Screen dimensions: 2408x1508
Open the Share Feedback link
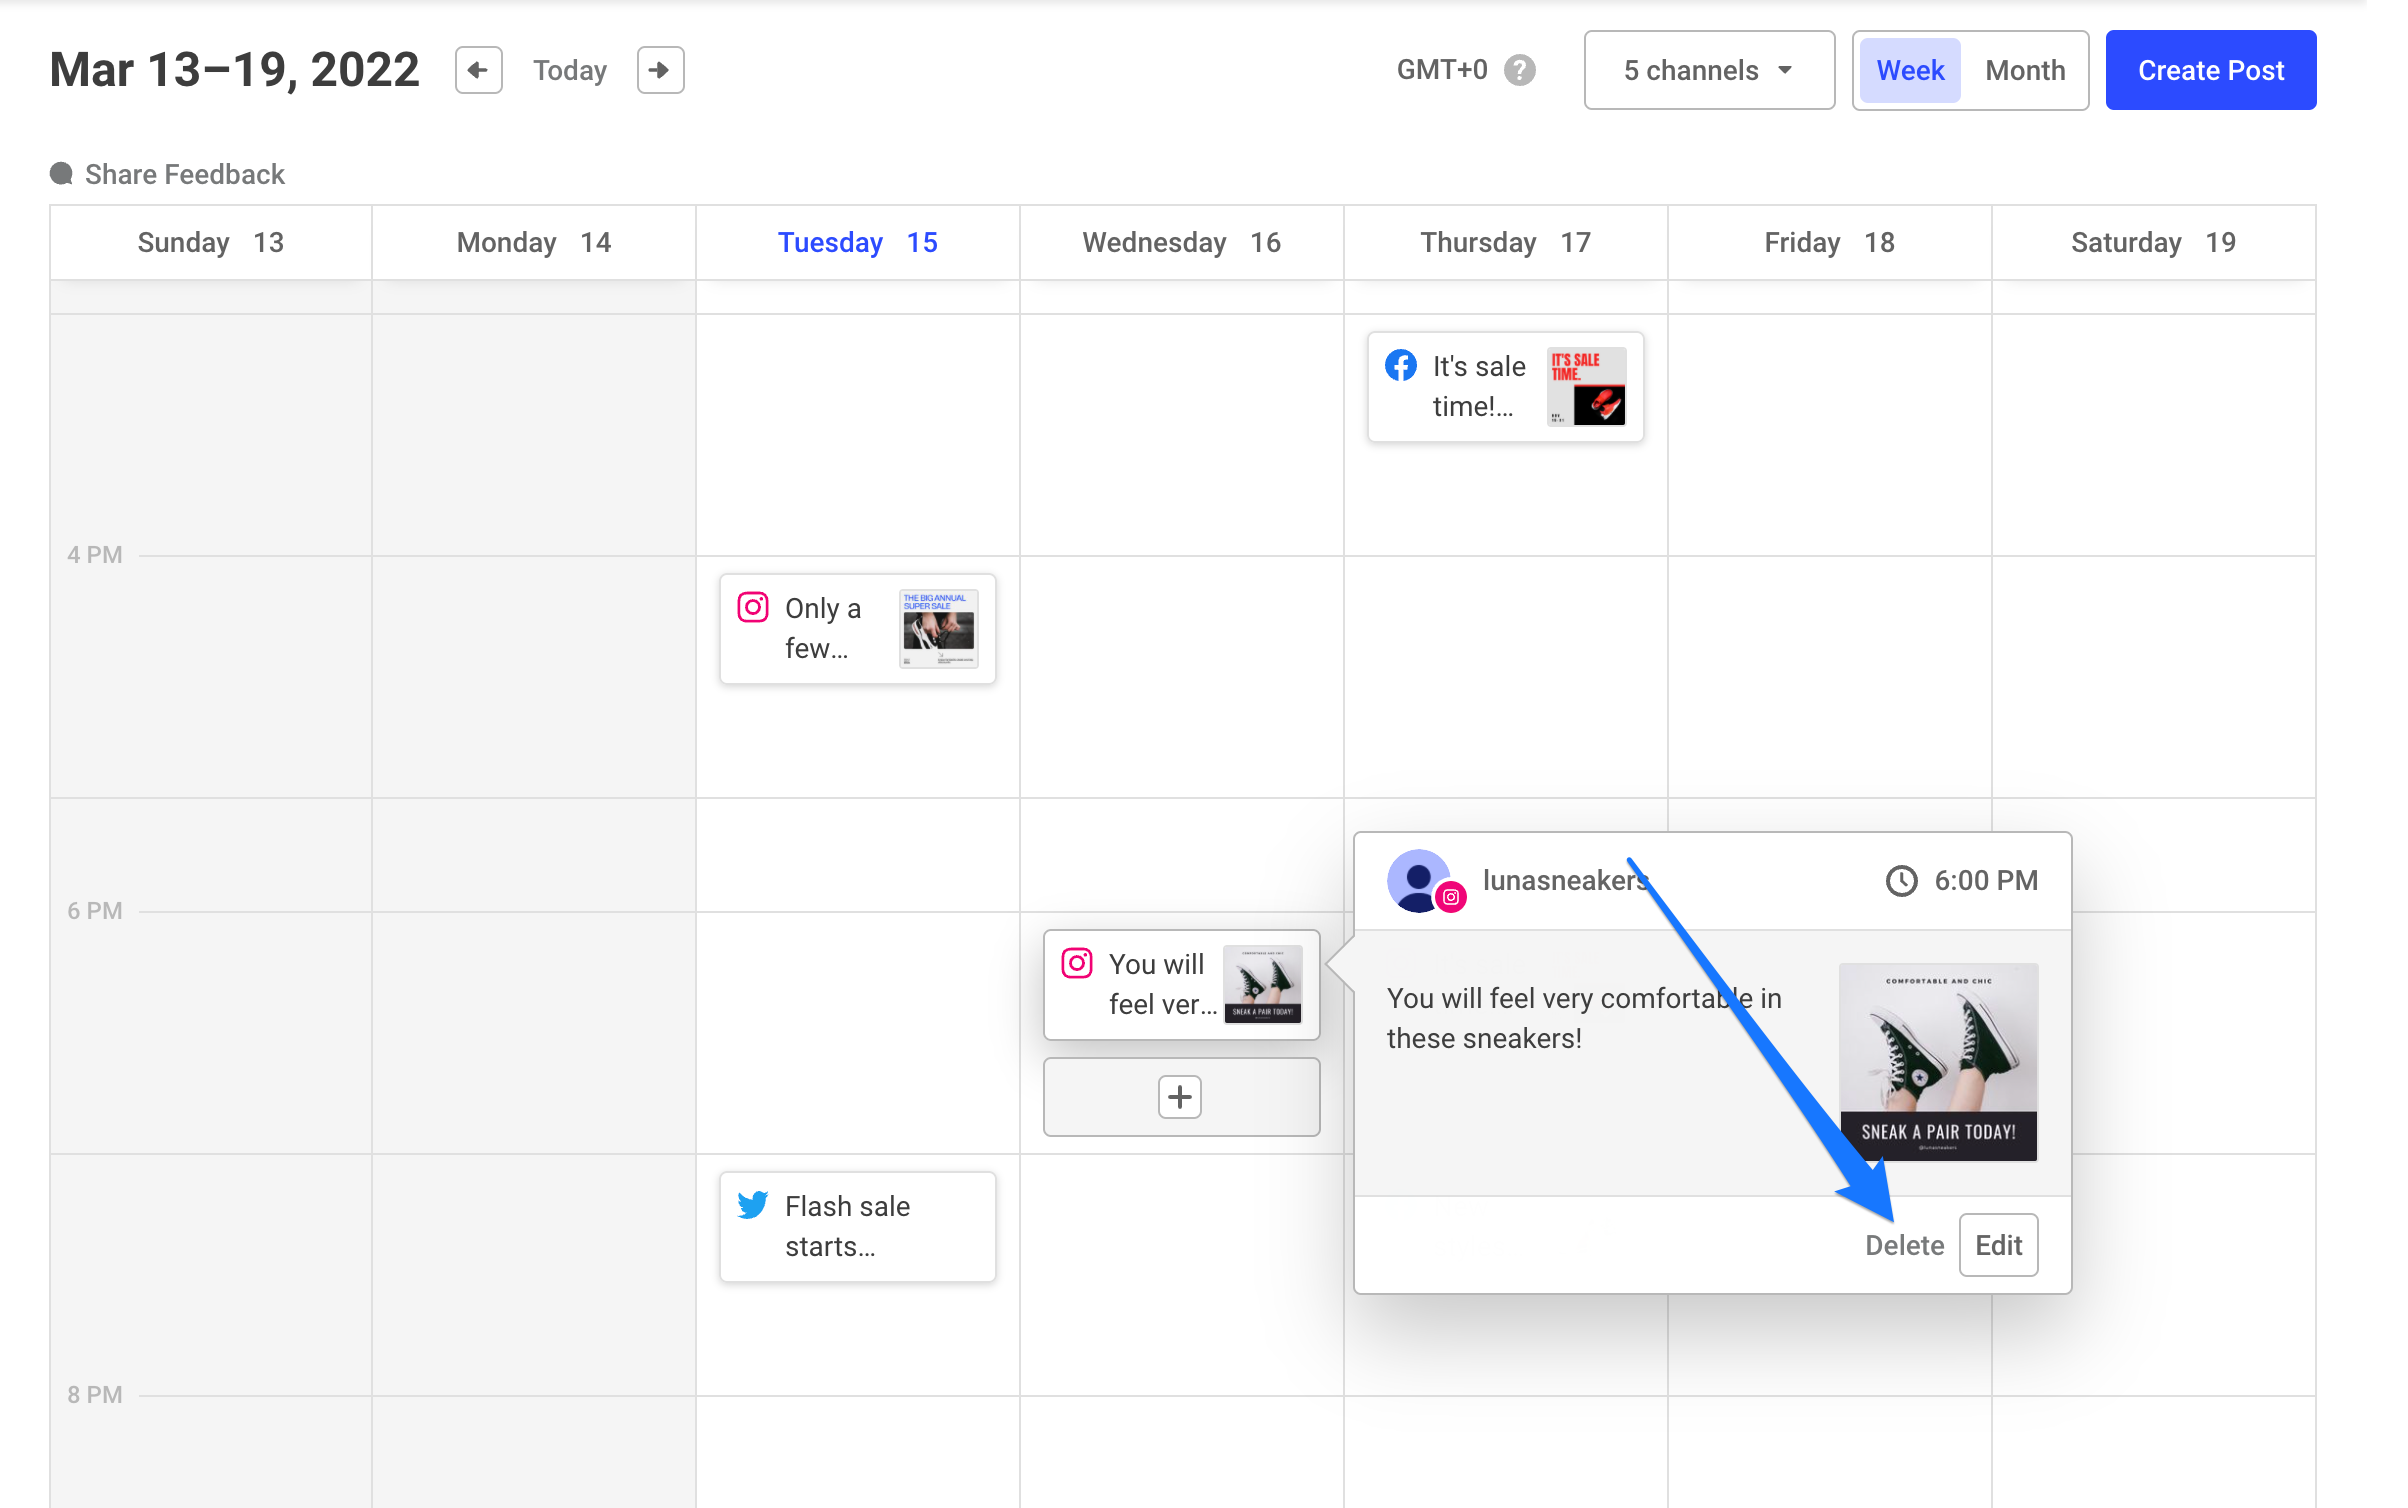(185, 174)
